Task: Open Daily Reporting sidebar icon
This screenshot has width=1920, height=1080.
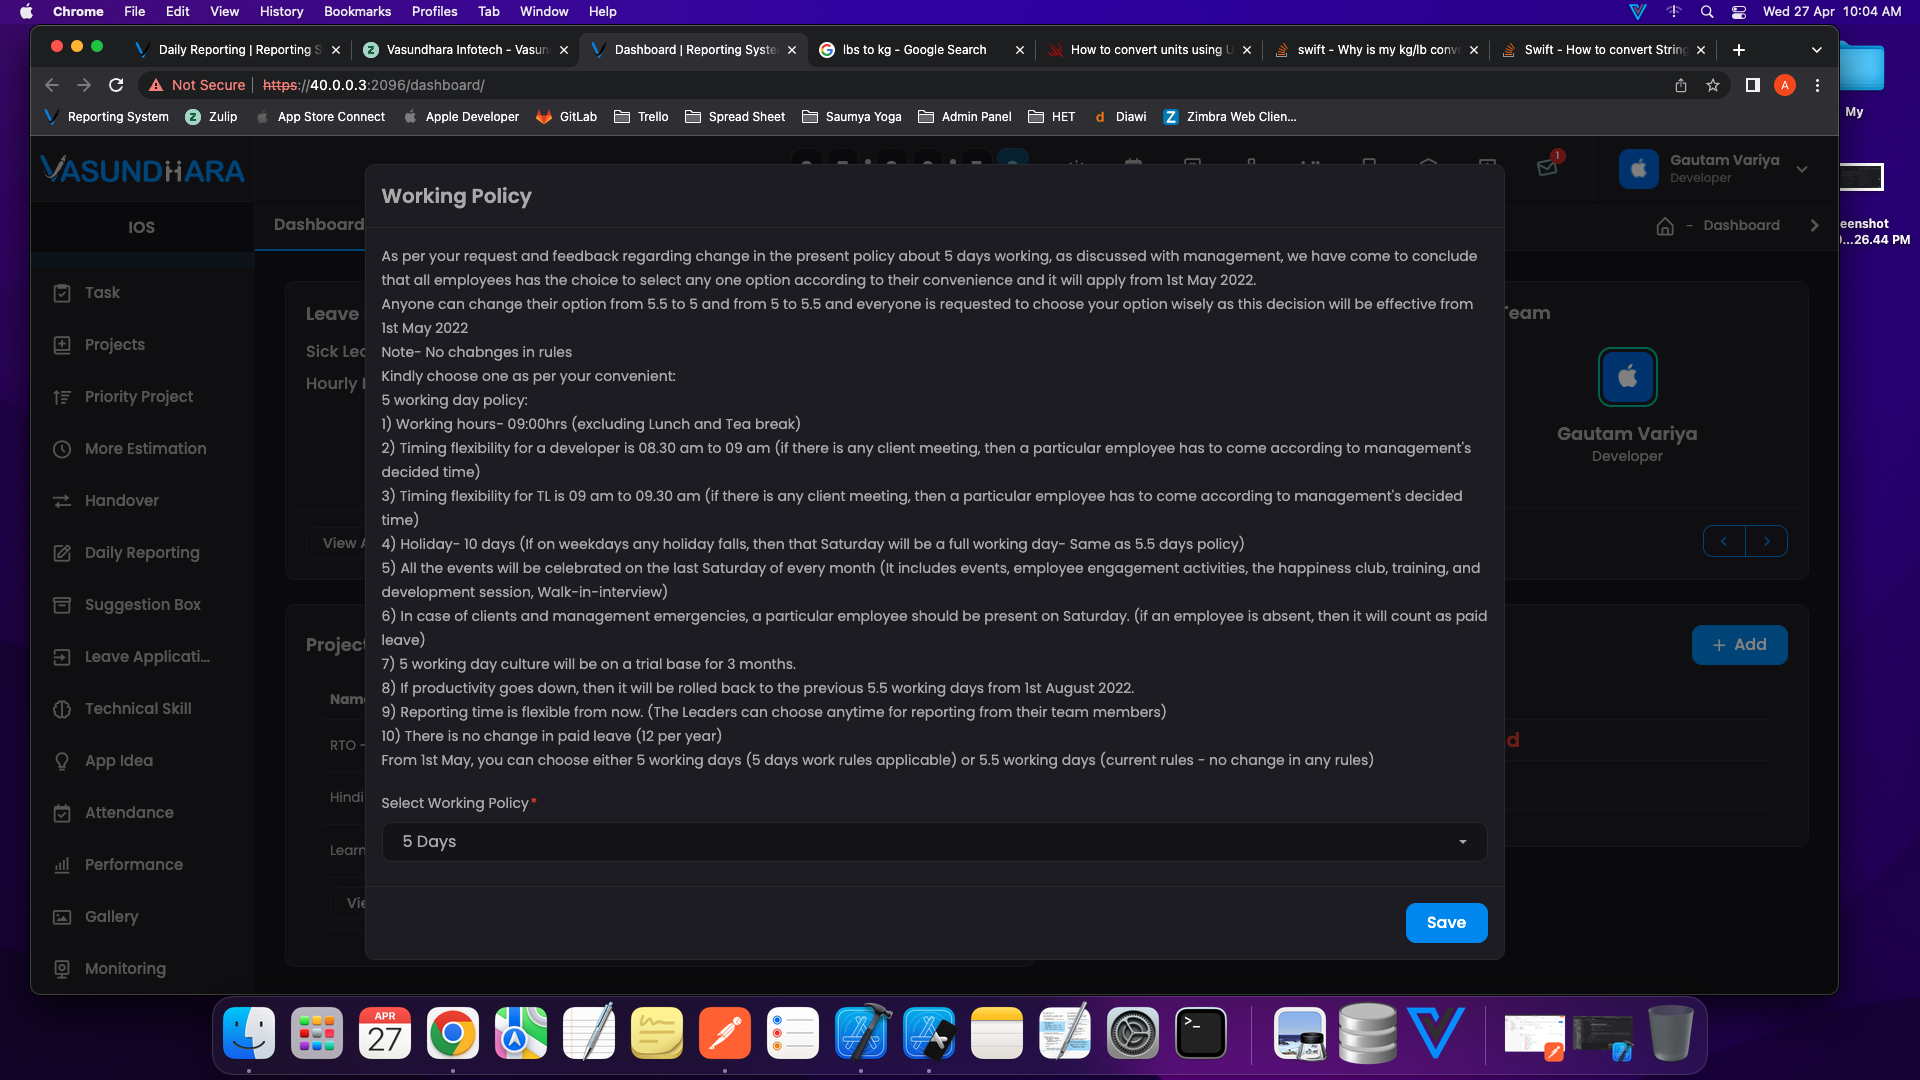Action: pyautogui.click(x=62, y=553)
